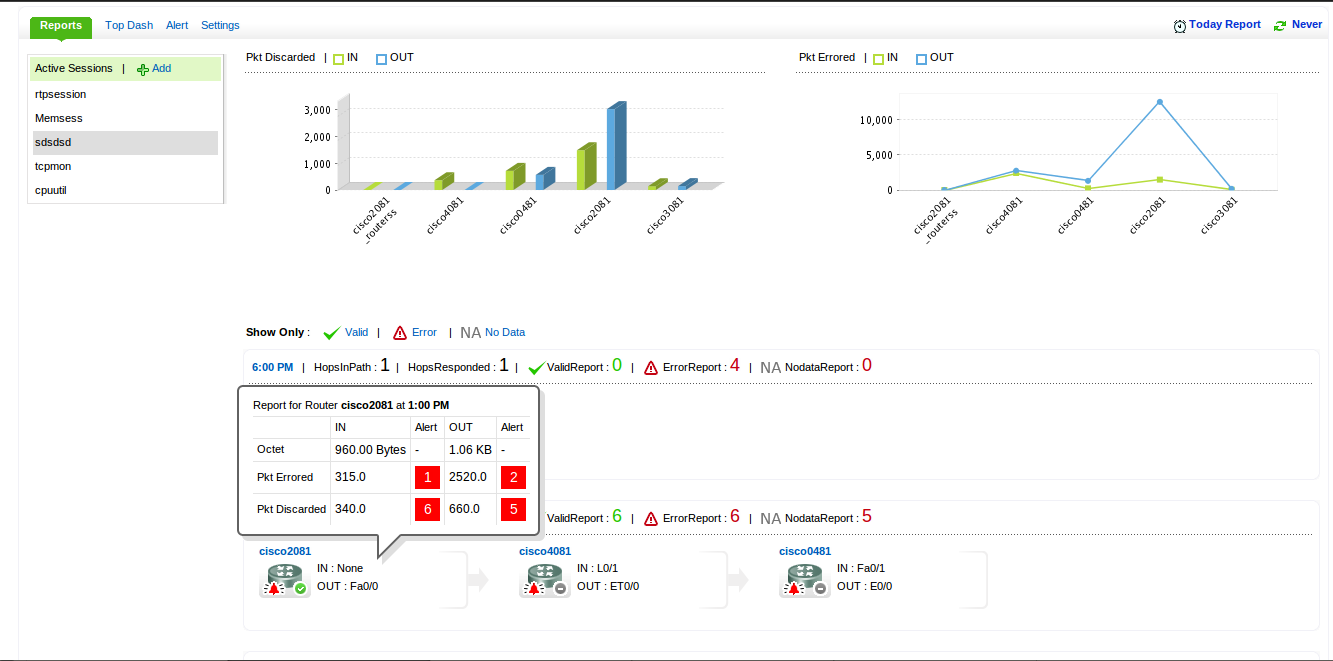1333x661 pixels.
Task: Click the cisco4081 router icon
Action: coord(545,580)
